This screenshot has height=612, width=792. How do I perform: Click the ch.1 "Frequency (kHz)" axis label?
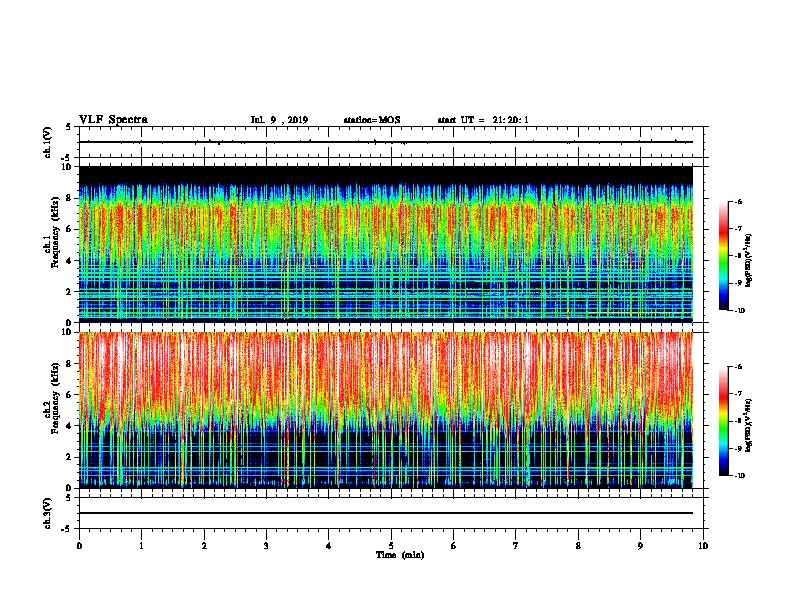point(55,232)
